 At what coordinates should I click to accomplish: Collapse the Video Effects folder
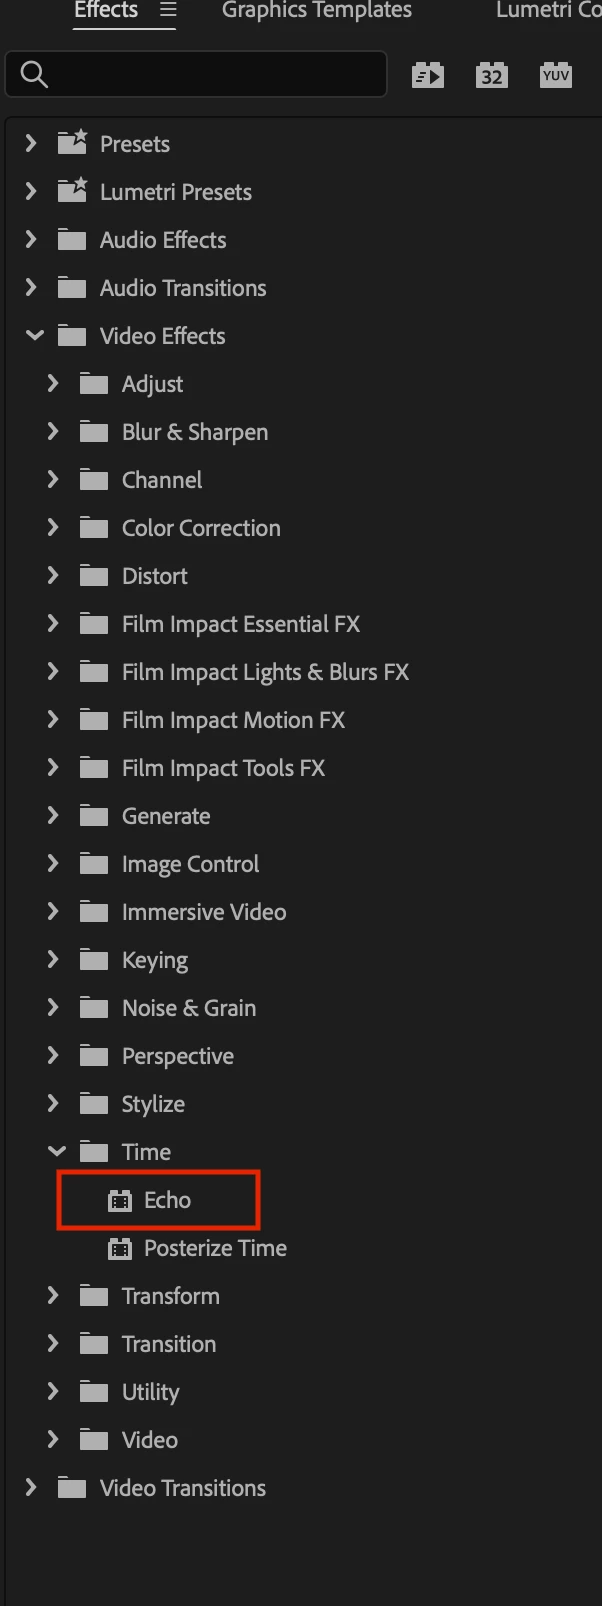coord(34,336)
